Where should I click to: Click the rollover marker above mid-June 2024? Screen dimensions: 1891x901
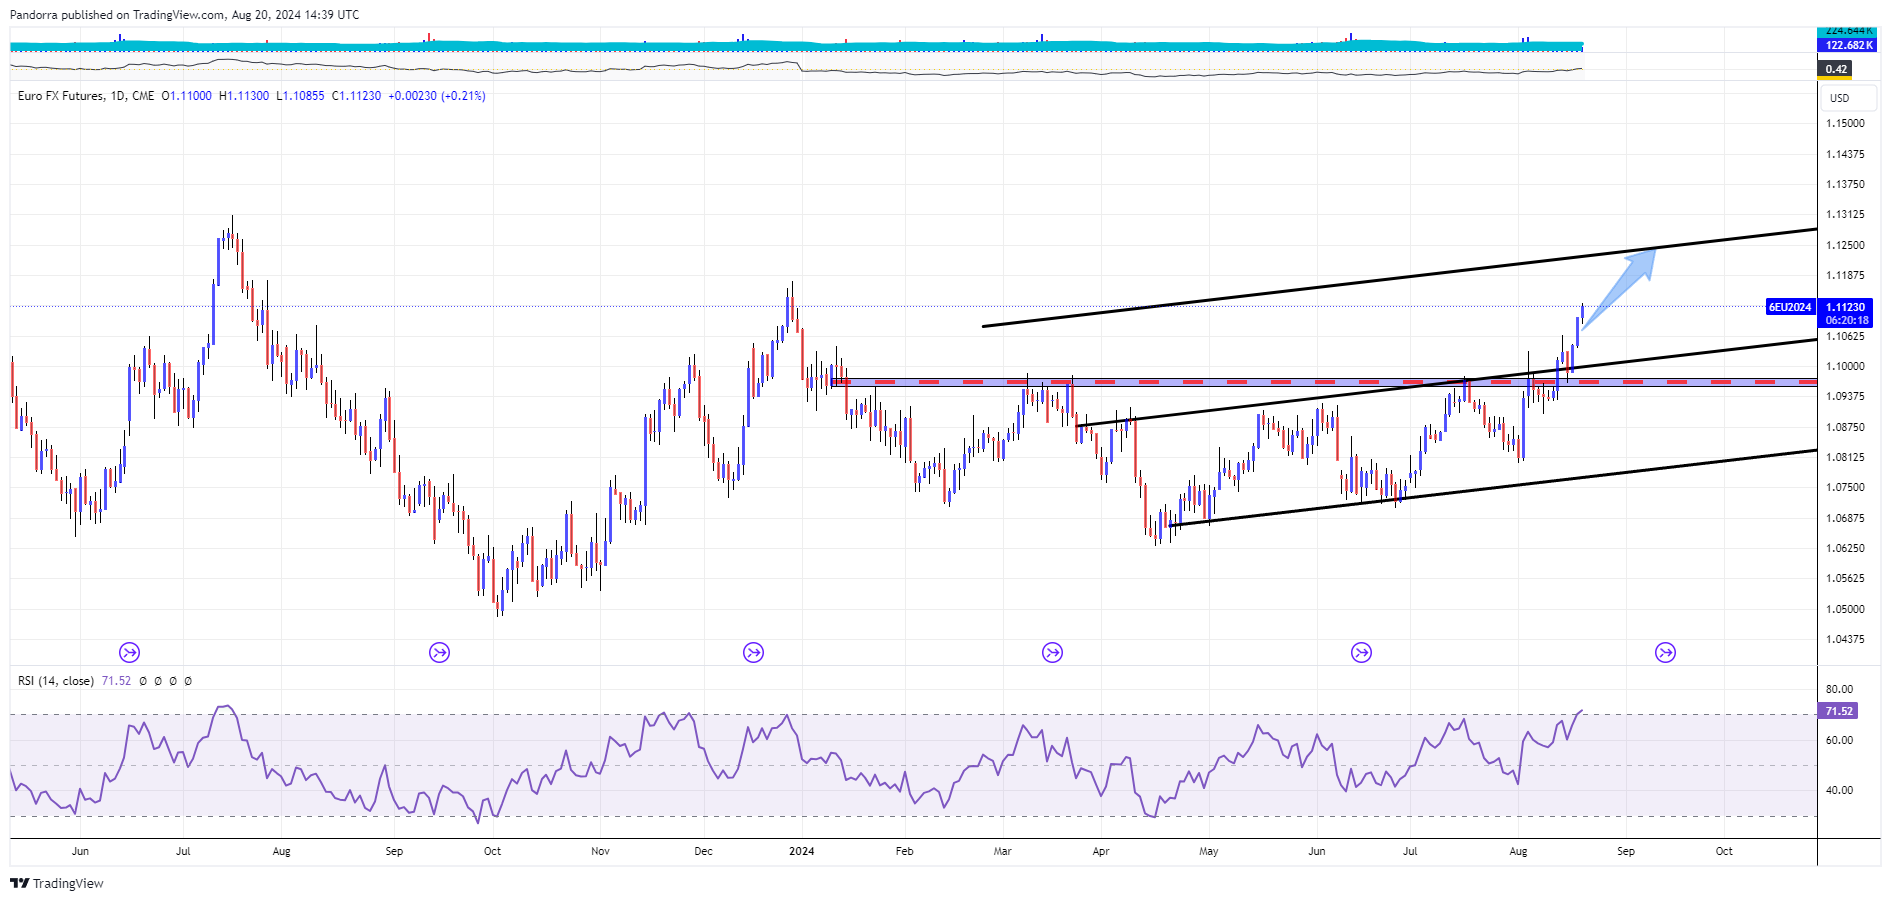click(1362, 653)
